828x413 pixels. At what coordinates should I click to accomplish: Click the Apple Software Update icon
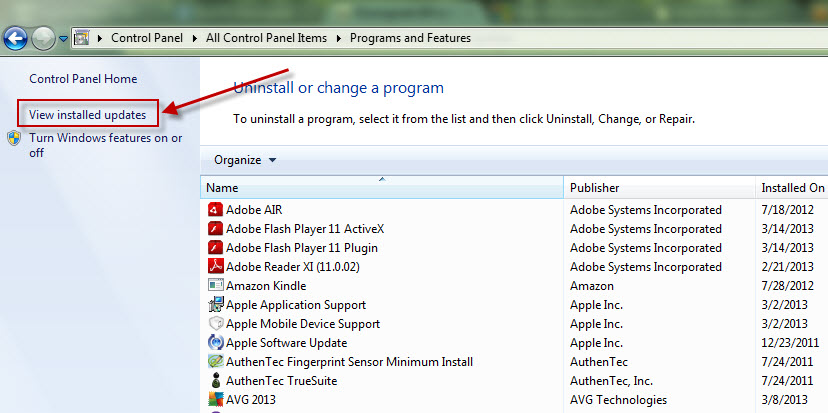(x=215, y=343)
